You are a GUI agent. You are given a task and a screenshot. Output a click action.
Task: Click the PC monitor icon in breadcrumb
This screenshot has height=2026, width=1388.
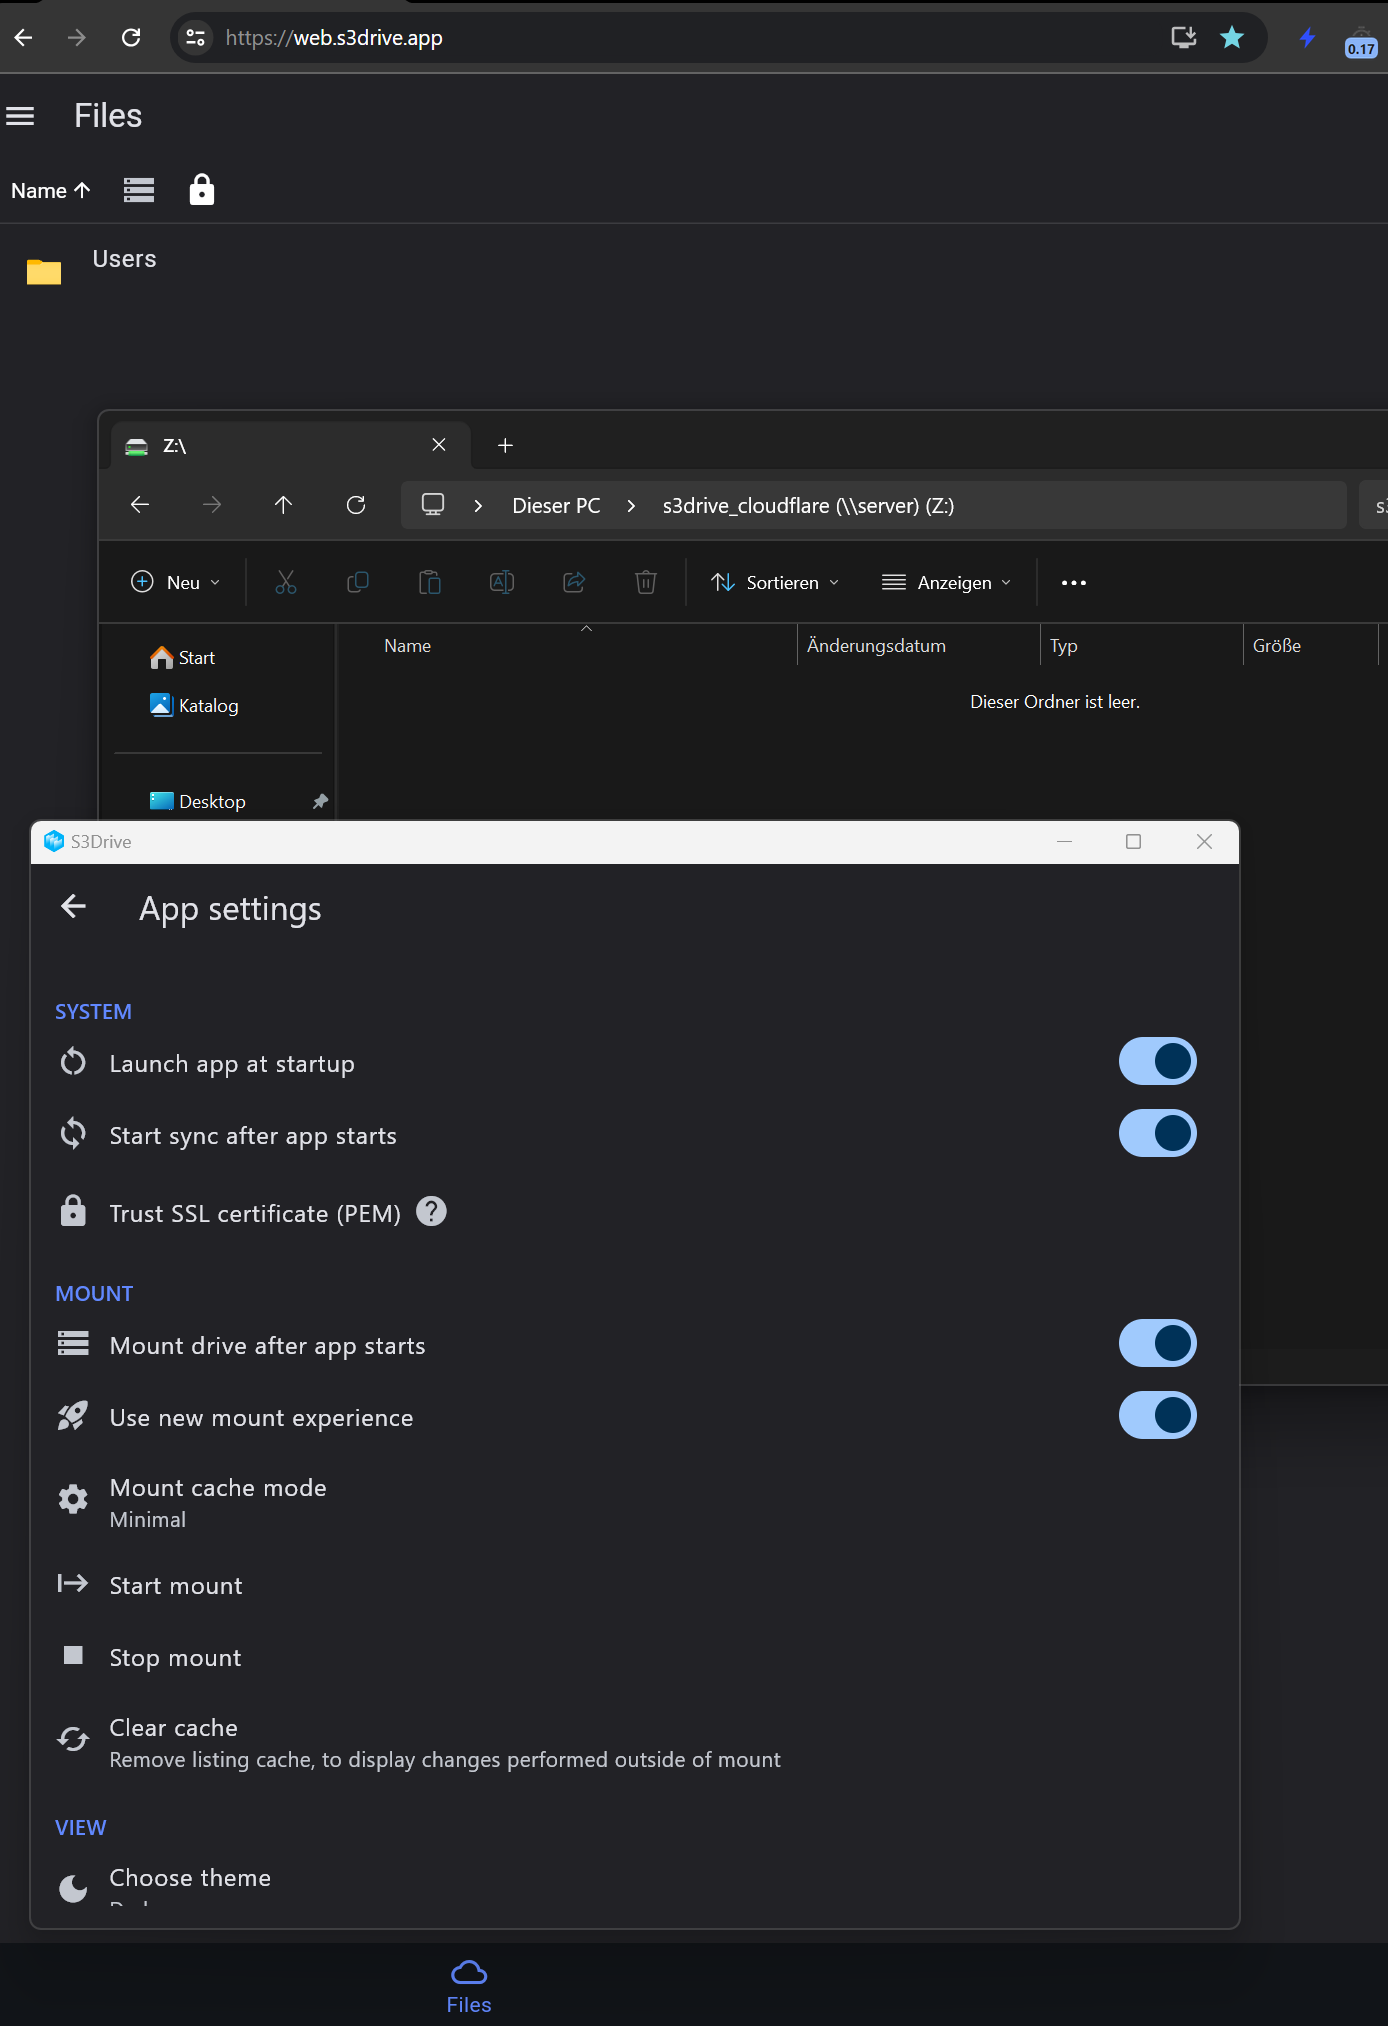[433, 505]
